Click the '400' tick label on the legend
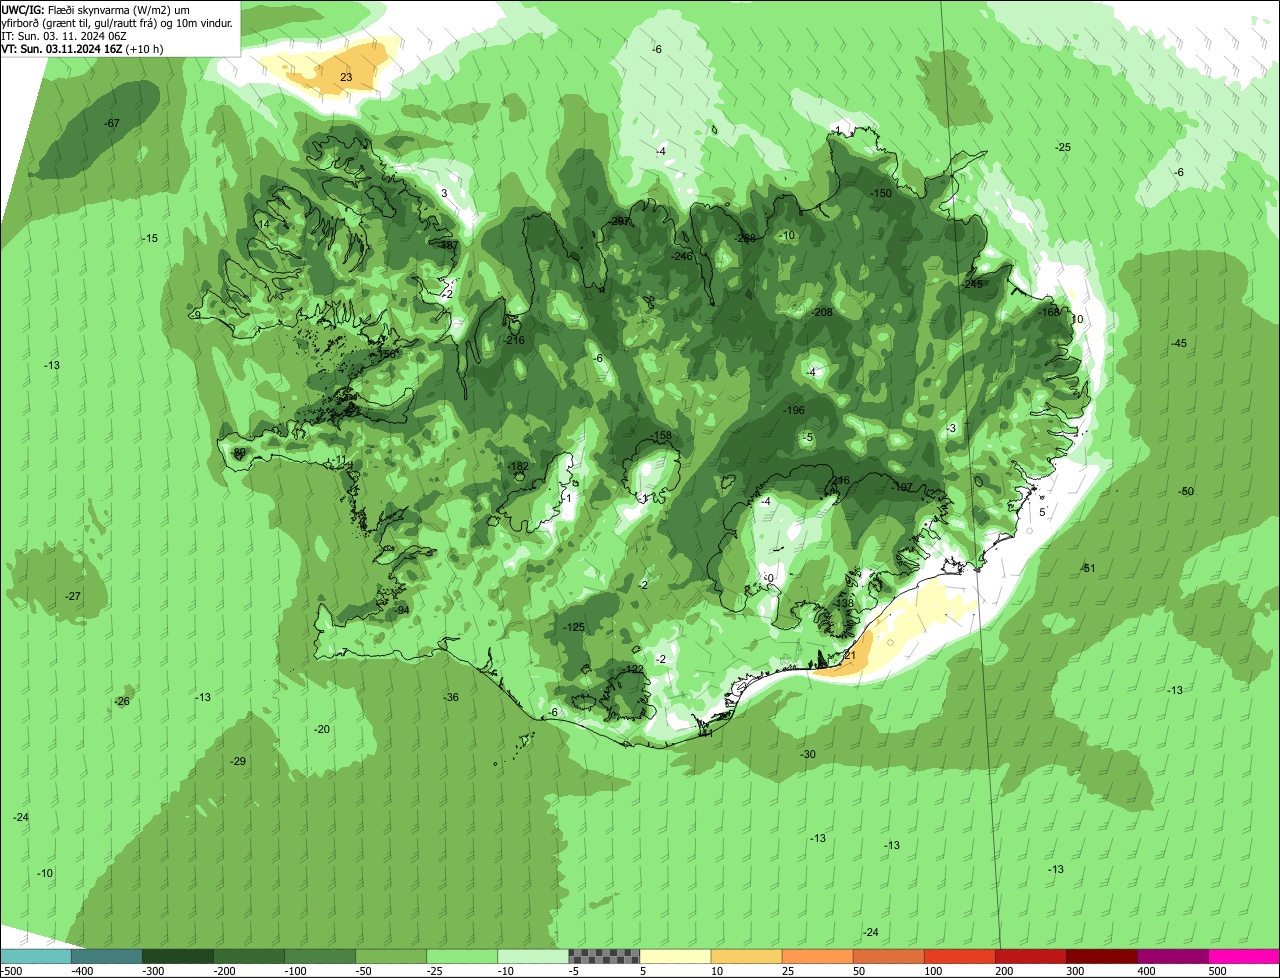Image resolution: width=1280 pixels, height=978 pixels. (1147, 971)
